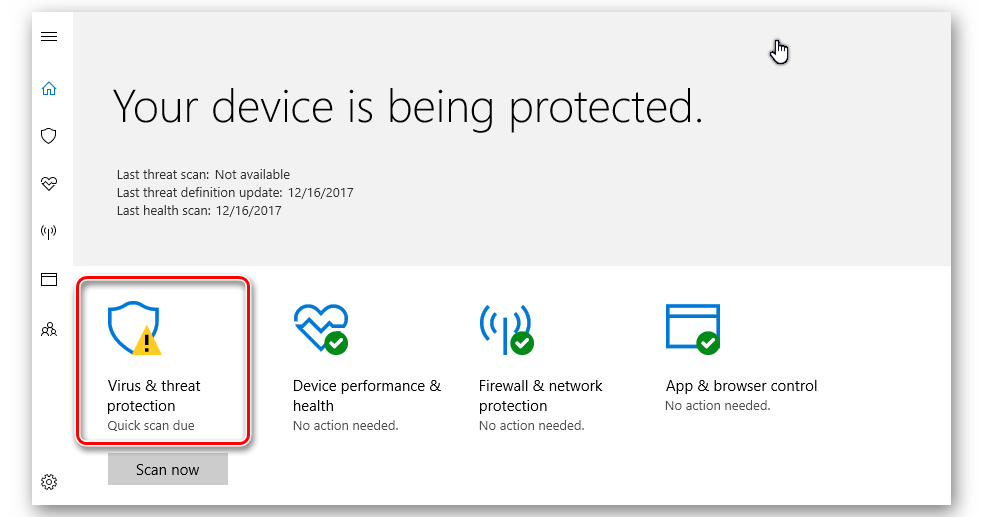Select the sidebar firewall antenna icon
This screenshot has height=517, width=983.
click(49, 232)
